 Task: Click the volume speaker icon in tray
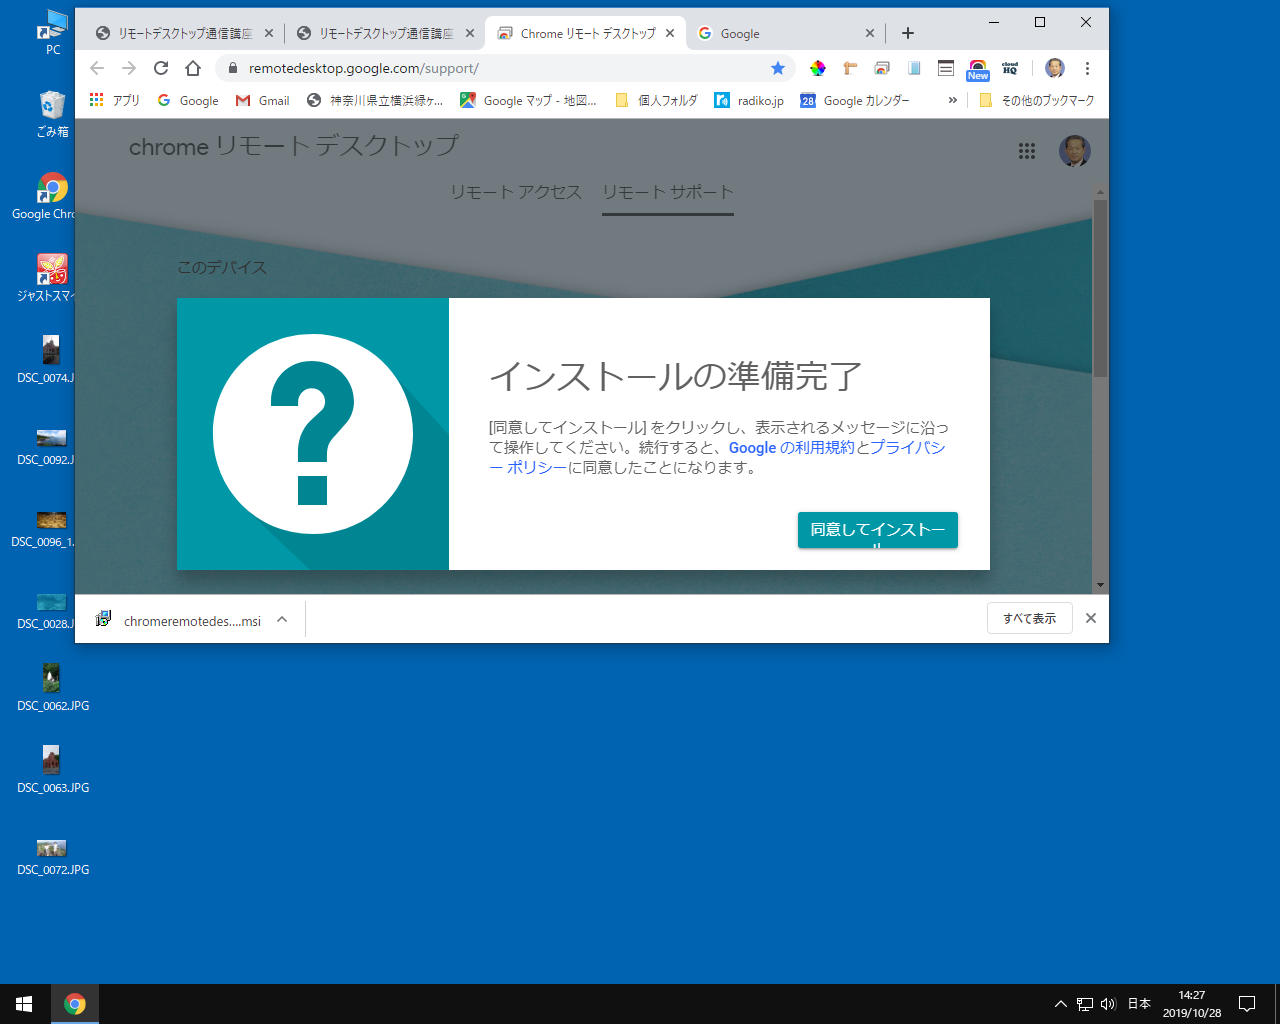point(1108,1004)
